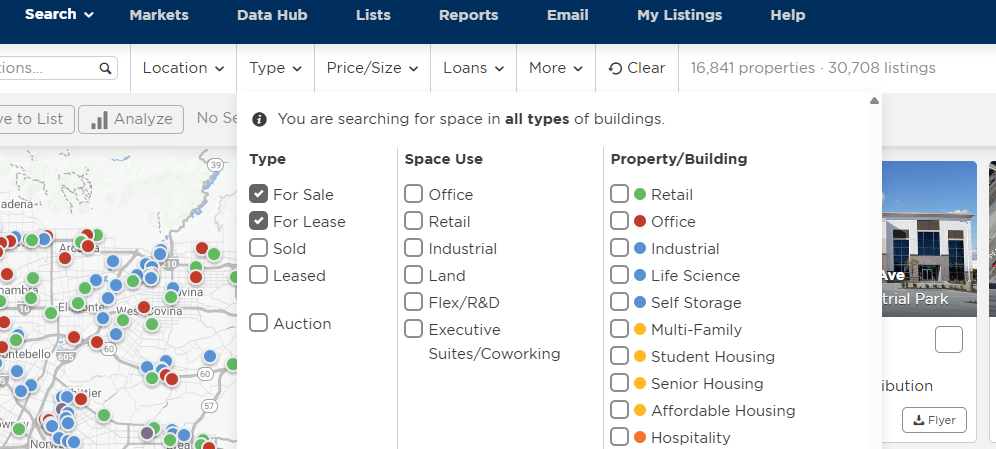Screen dimensions: 996x449
Task: Click the Save to List button
Action: tap(37, 119)
